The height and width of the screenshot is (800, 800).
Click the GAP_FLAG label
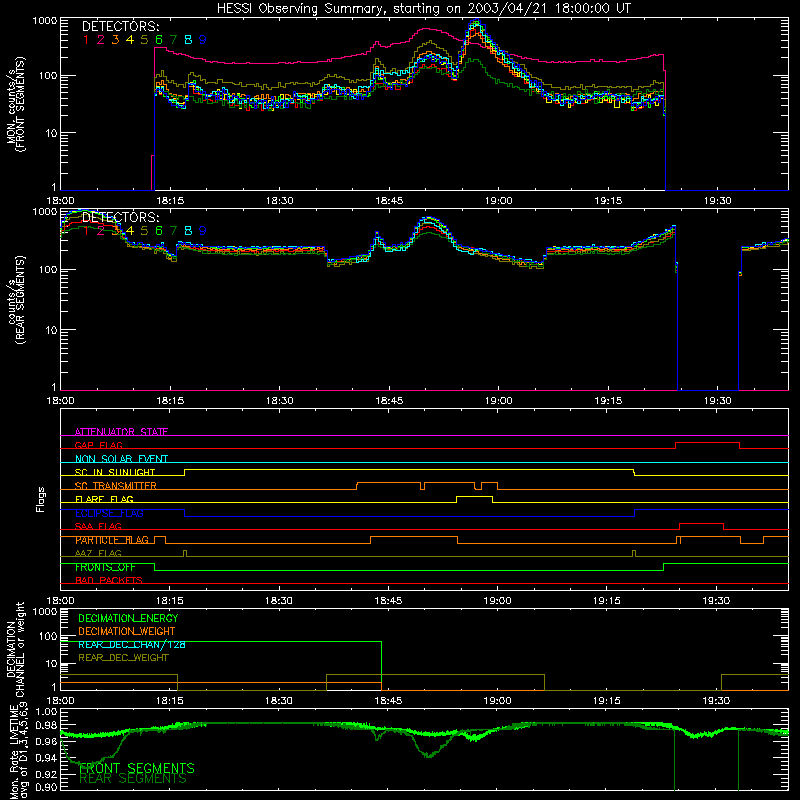[x=98, y=445]
